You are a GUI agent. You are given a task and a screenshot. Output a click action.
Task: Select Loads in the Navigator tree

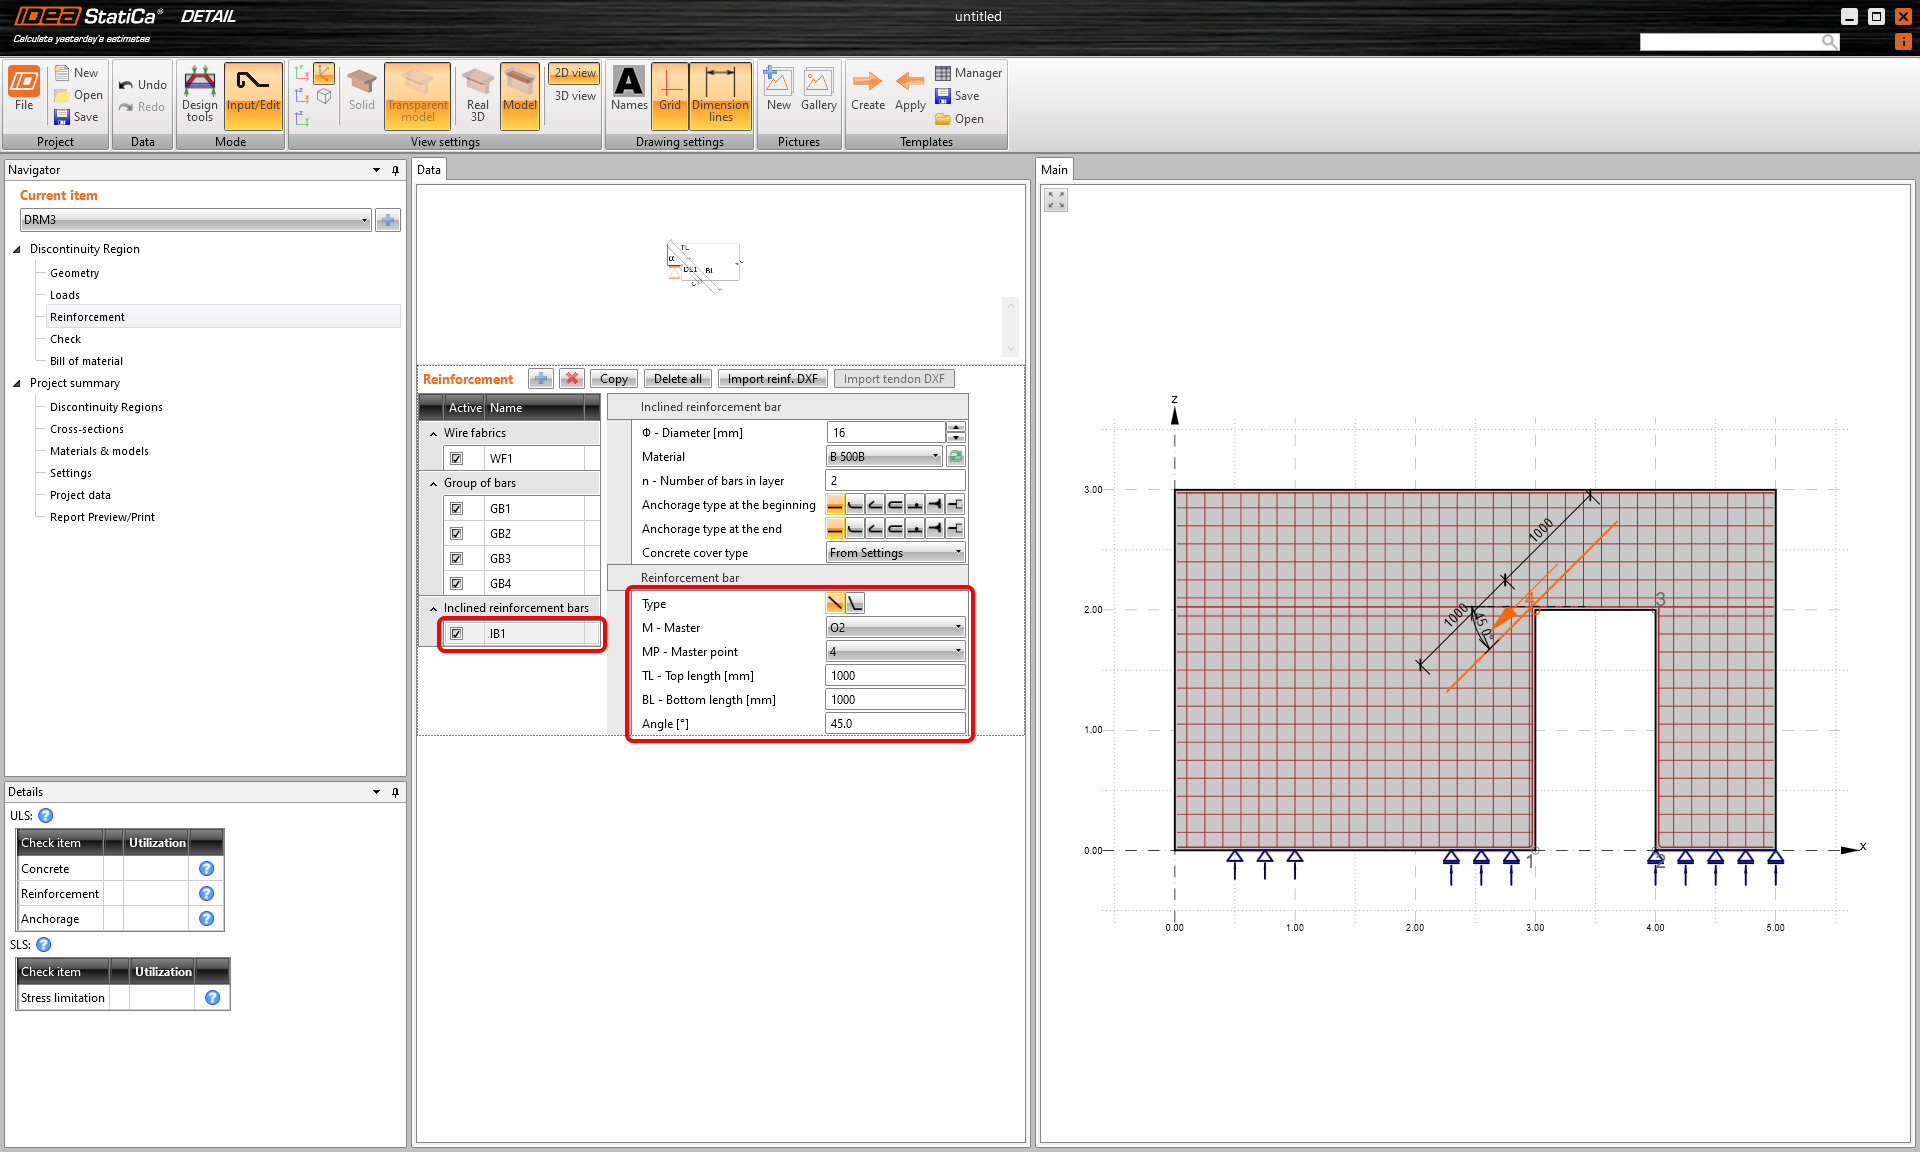64,294
